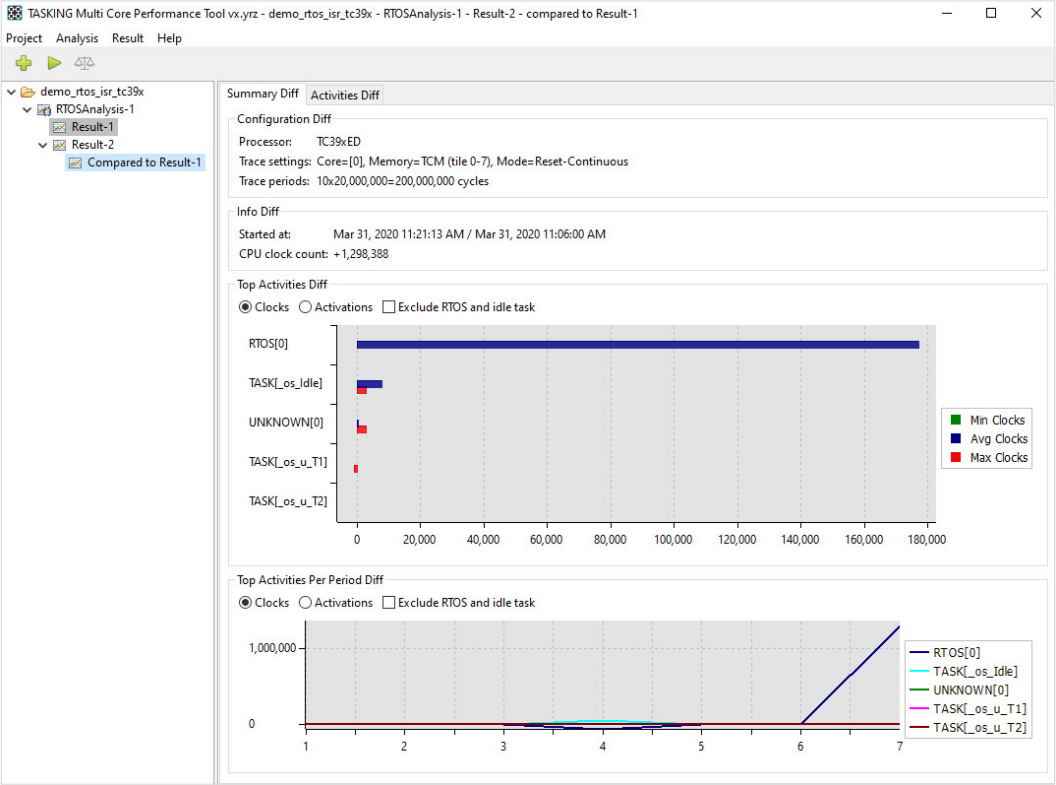Select Activations radio in Top Activities Diff

[x=305, y=307]
